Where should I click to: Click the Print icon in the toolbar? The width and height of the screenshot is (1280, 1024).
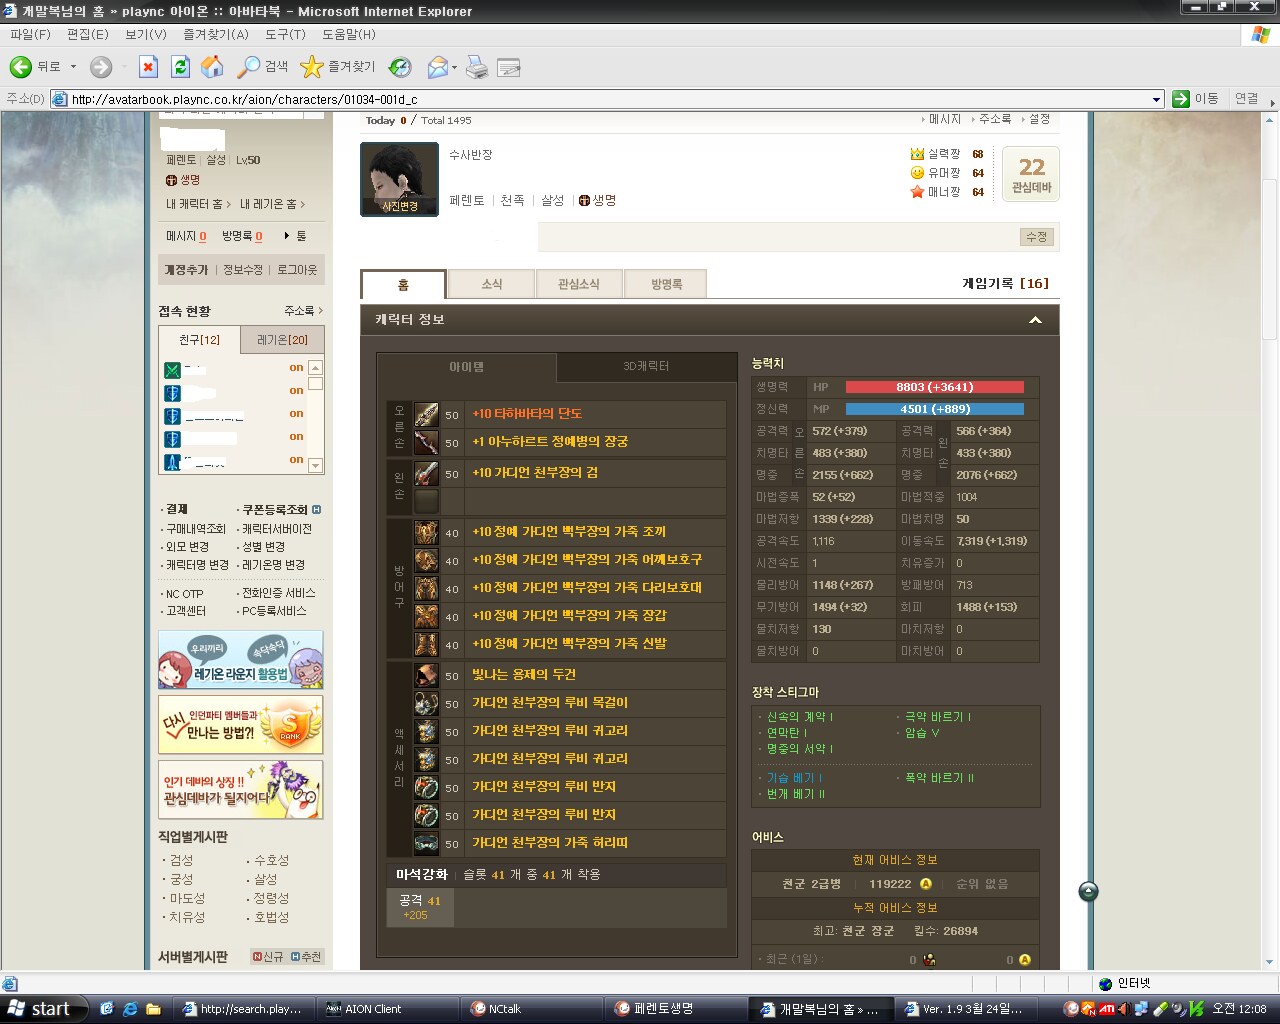pyautogui.click(x=477, y=67)
